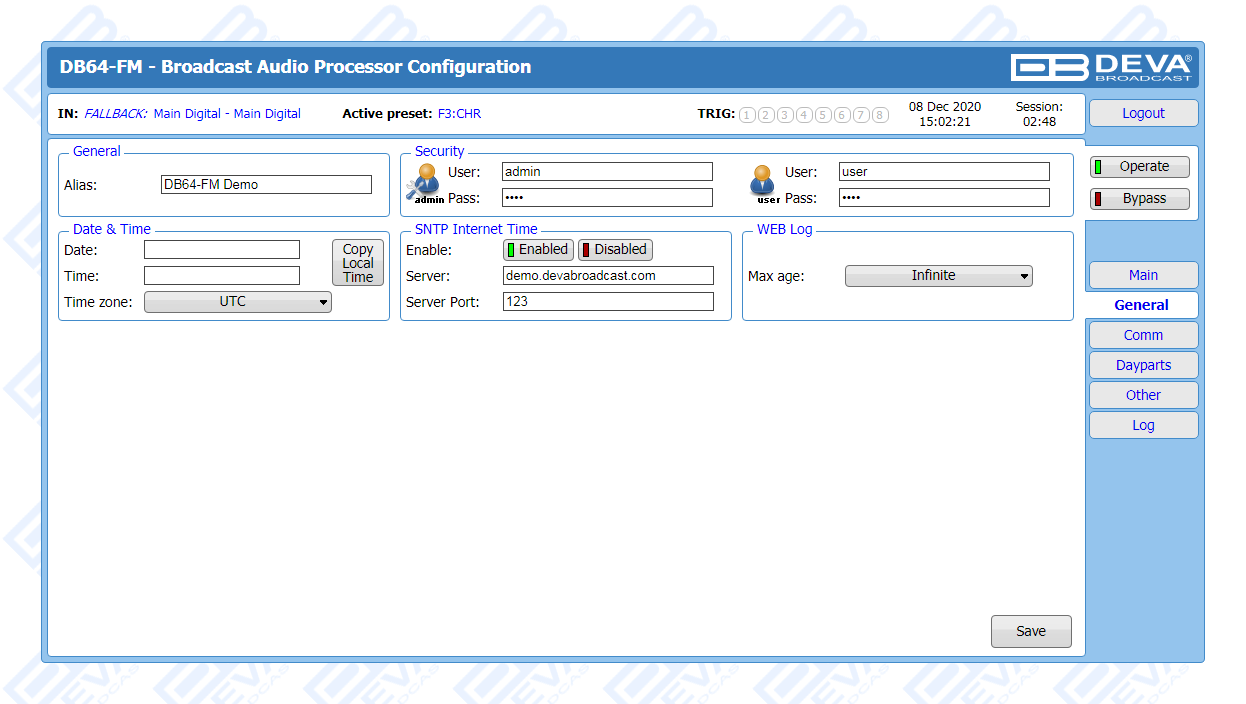
Task: Click the Alias input field
Action: tap(266, 185)
